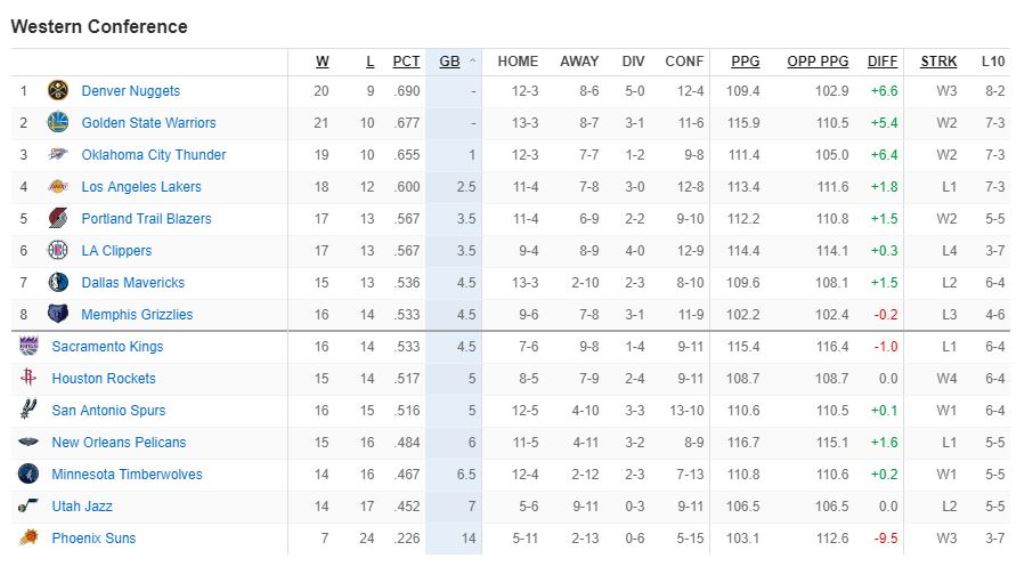This screenshot has height=574, width=1024.
Task: Sort by OPP PPG column header
Action: click(x=817, y=62)
